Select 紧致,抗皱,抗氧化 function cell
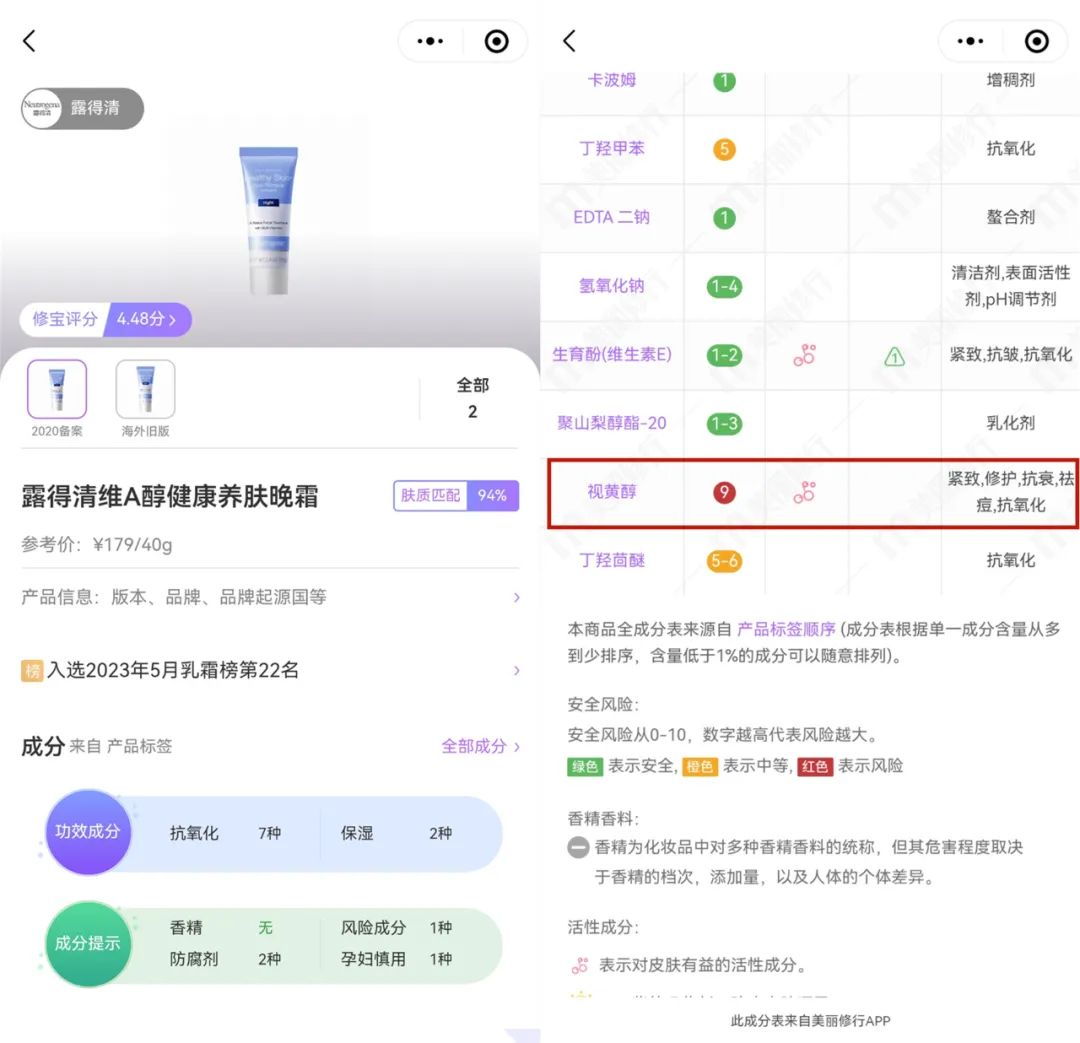Image resolution: width=1080 pixels, height=1043 pixels. [x=1010, y=355]
